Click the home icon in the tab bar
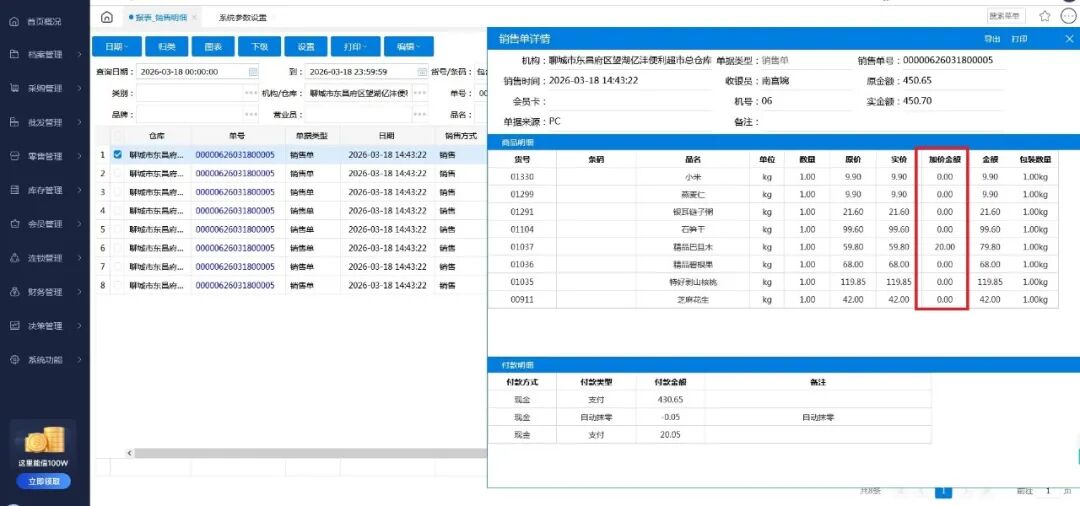The width and height of the screenshot is (1080, 506). click(107, 17)
